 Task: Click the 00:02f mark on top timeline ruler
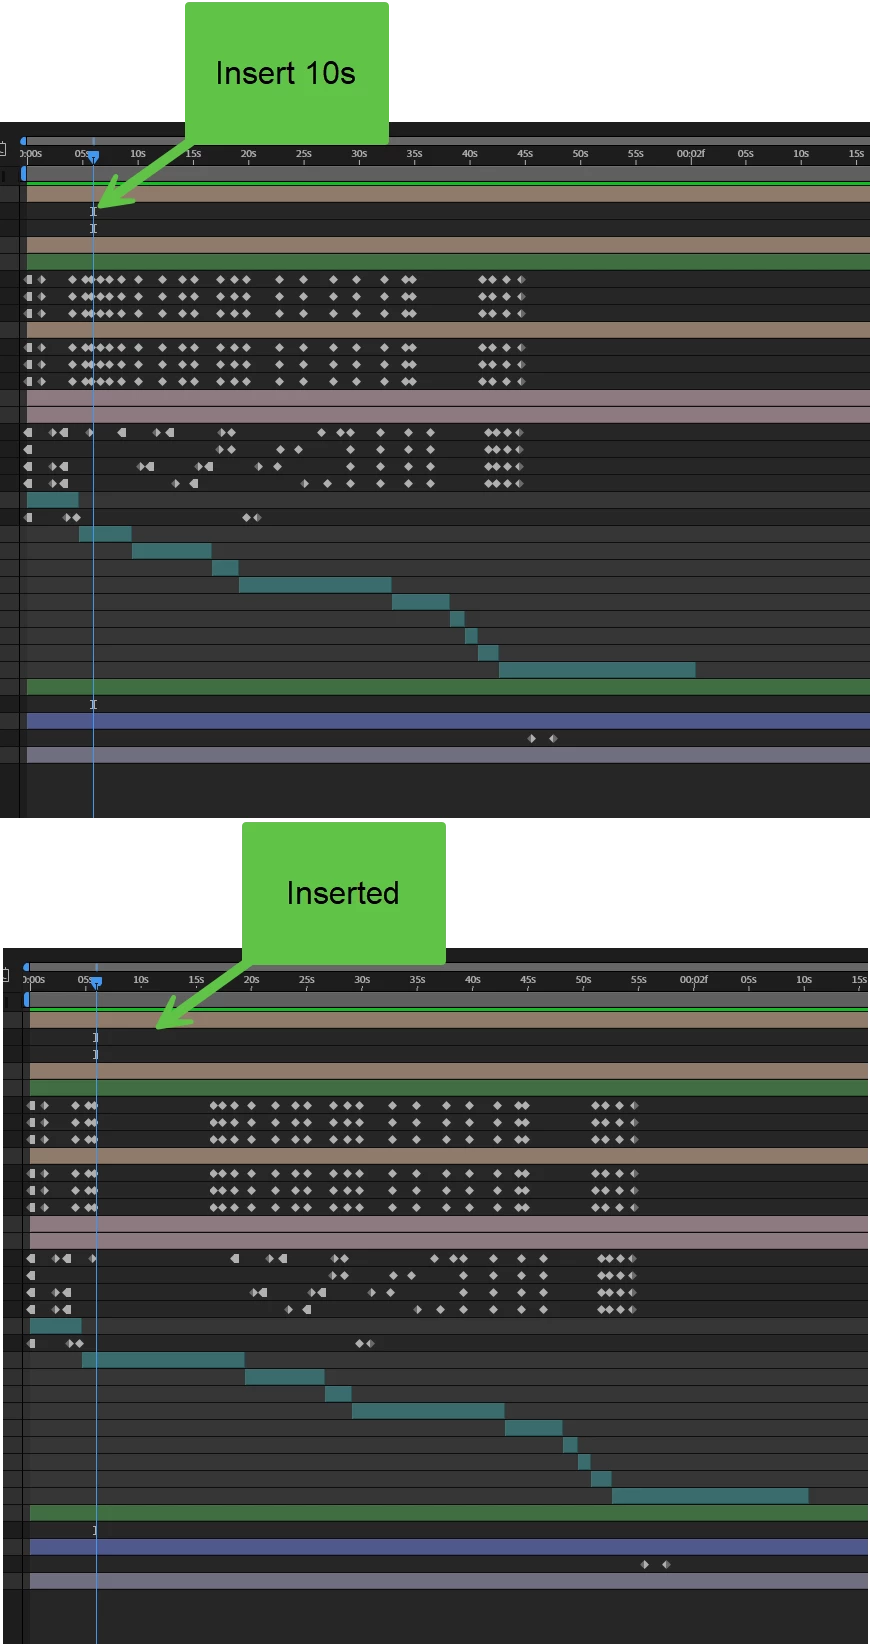pyautogui.click(x=690, y=154)
